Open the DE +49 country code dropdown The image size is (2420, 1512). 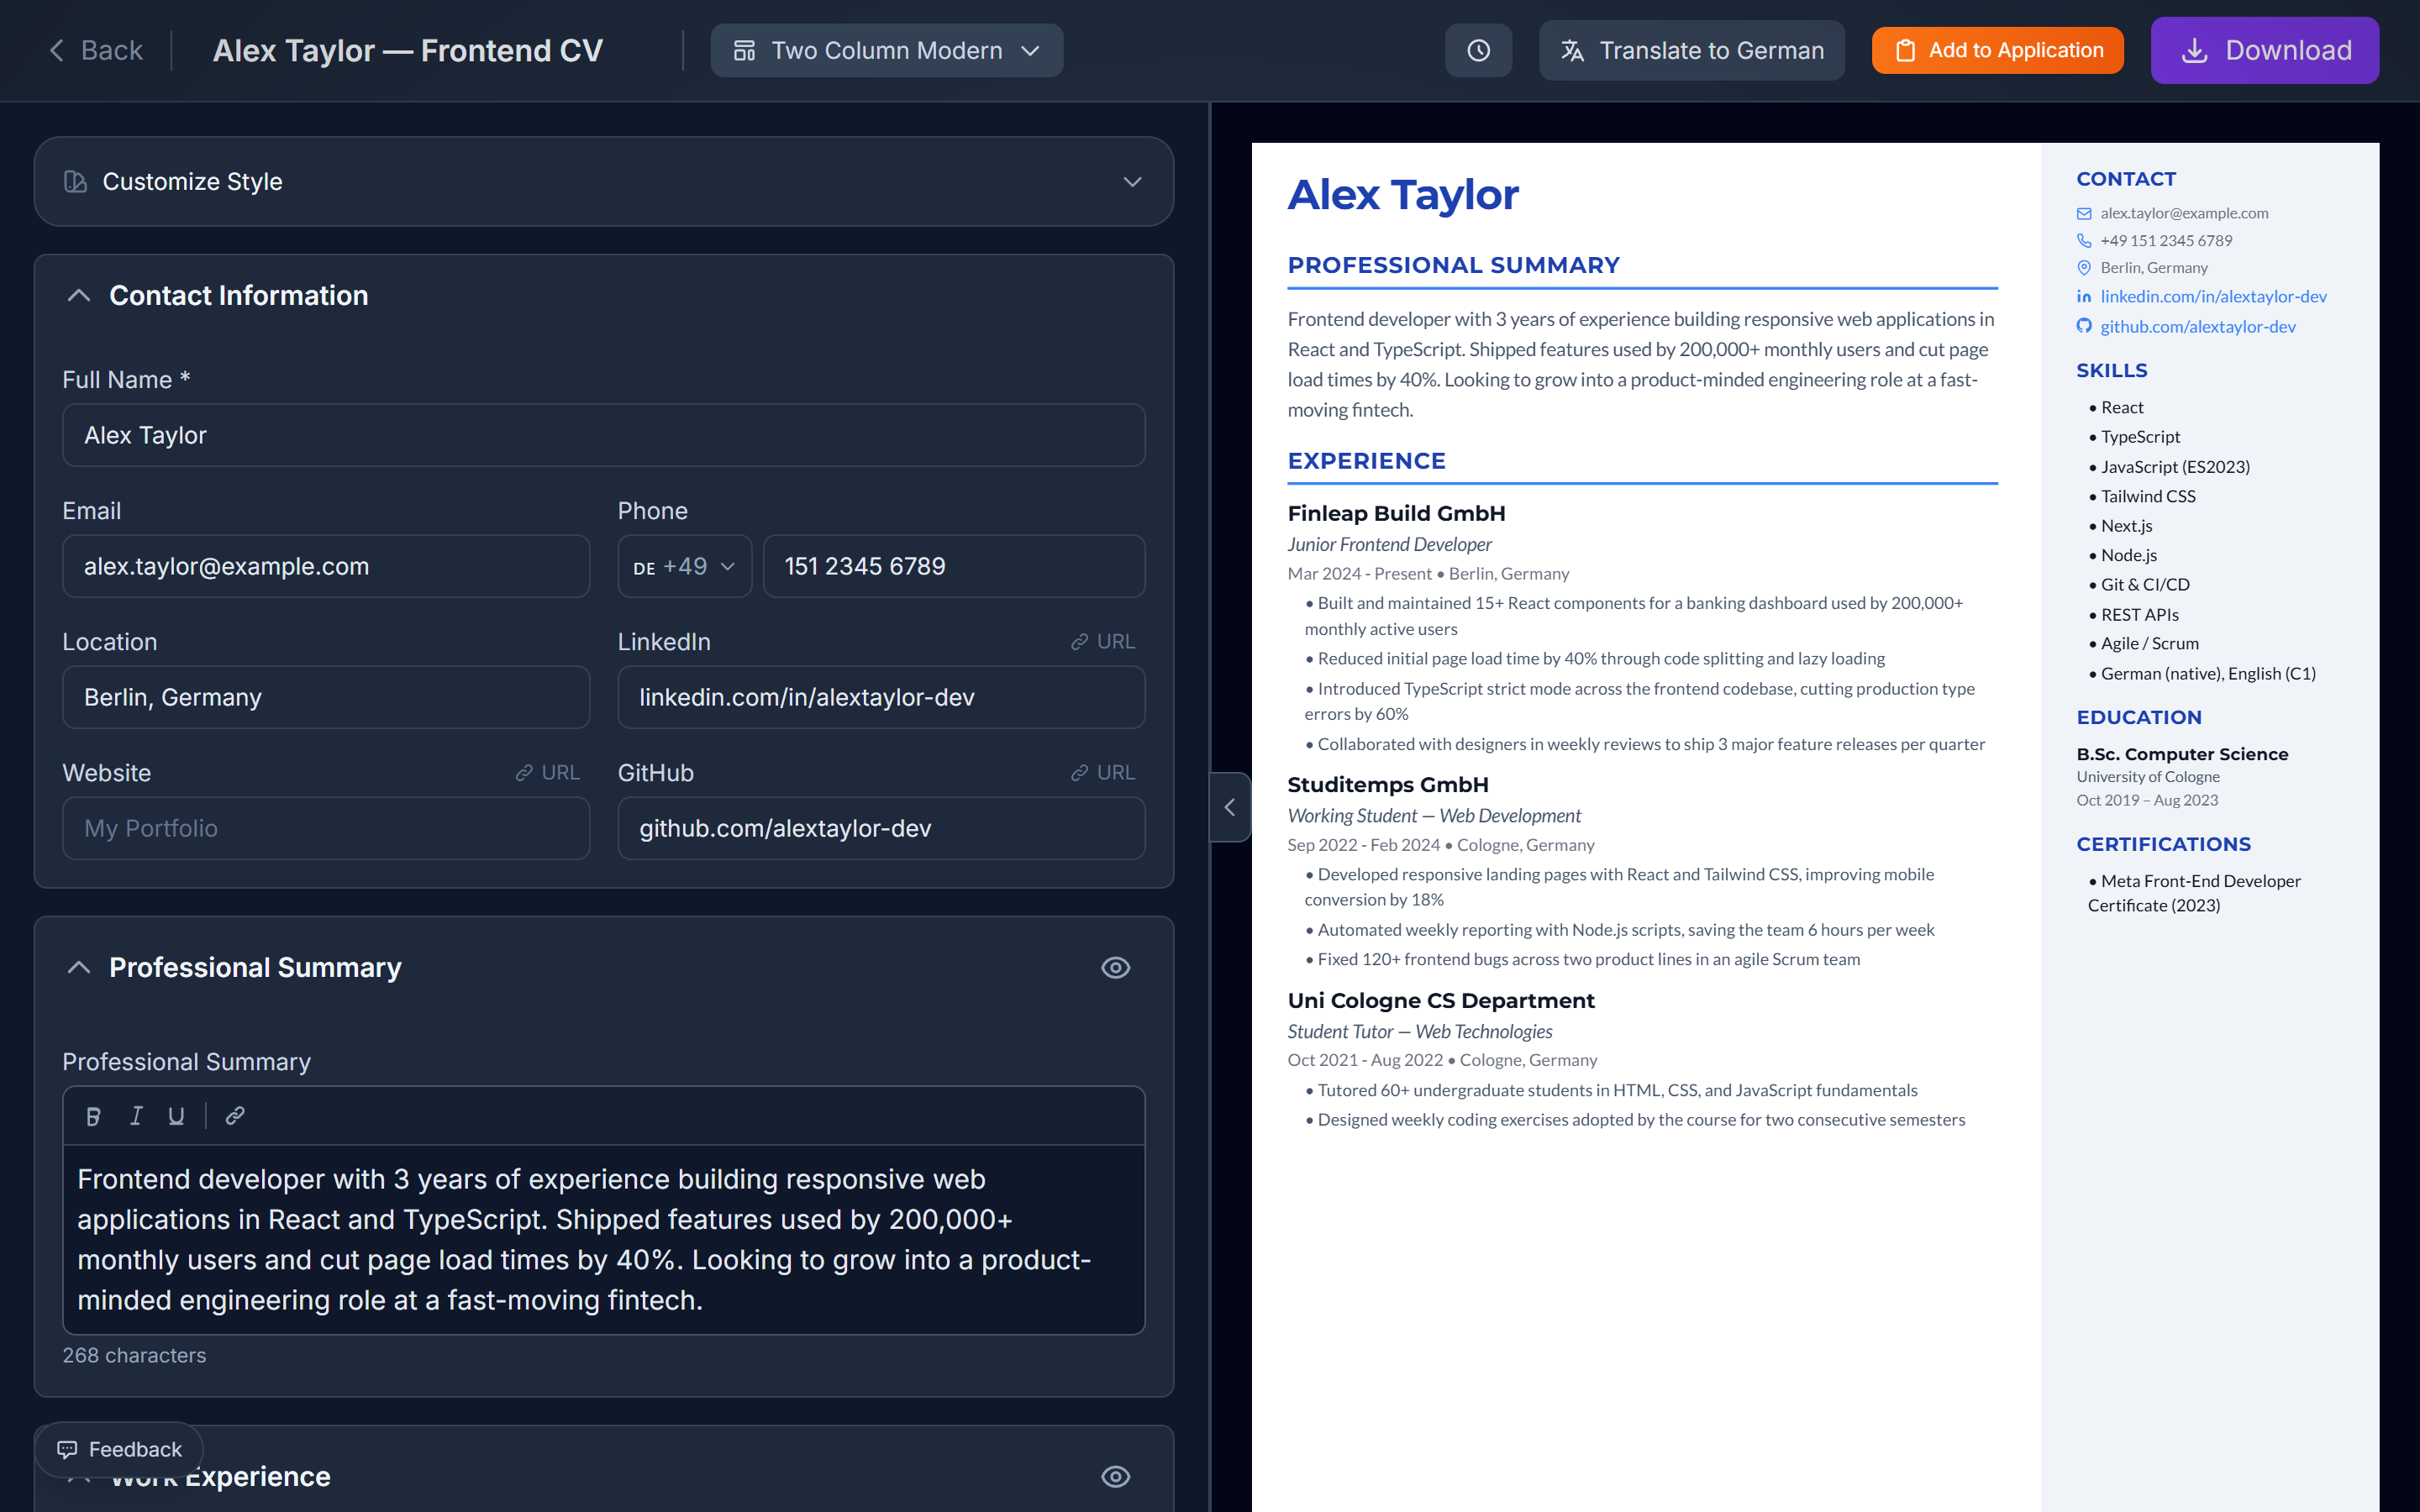pos(684,566)
